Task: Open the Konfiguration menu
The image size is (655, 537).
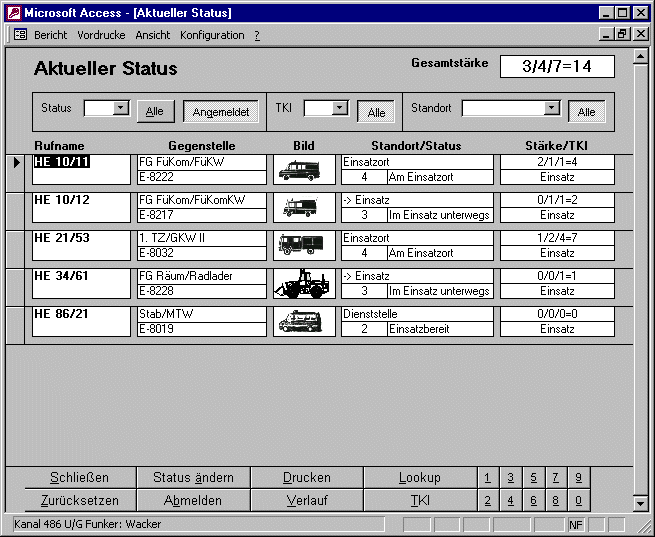Action: [212, 35]
